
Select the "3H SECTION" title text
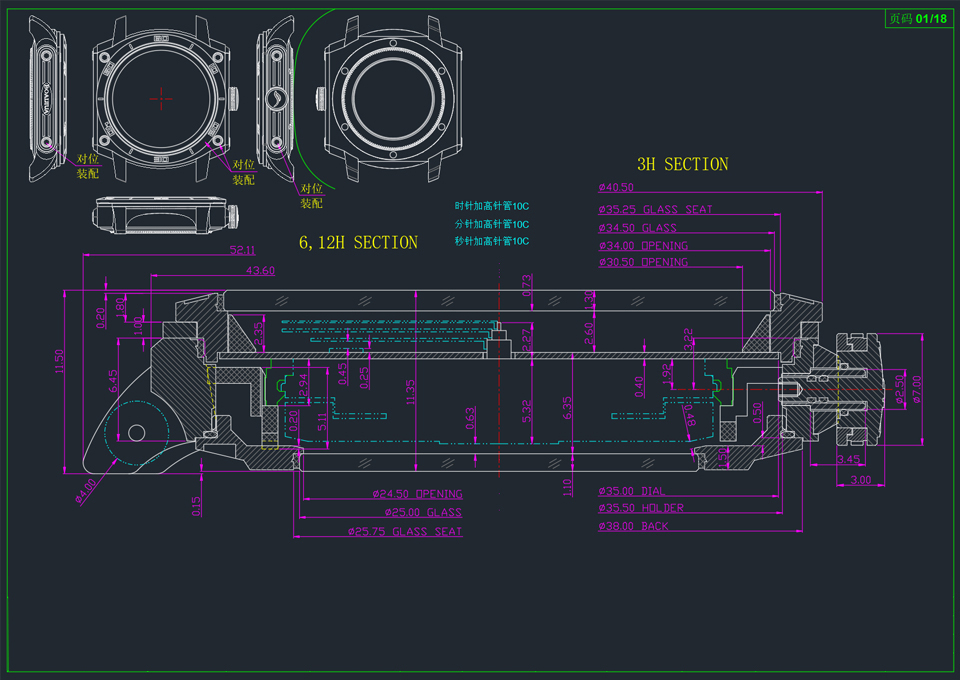tap(683, 164)
